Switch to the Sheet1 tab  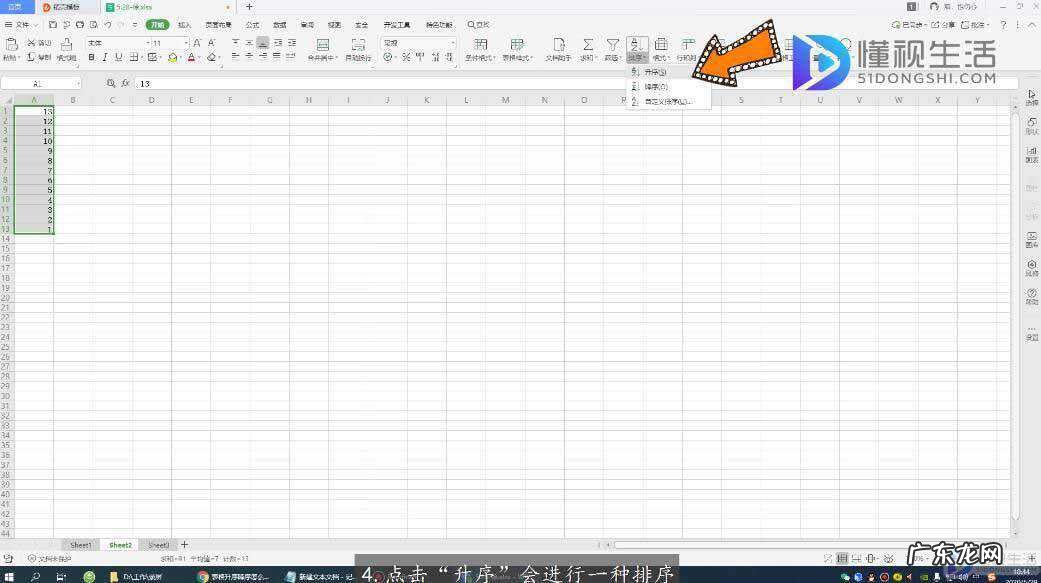pos(81,545)
